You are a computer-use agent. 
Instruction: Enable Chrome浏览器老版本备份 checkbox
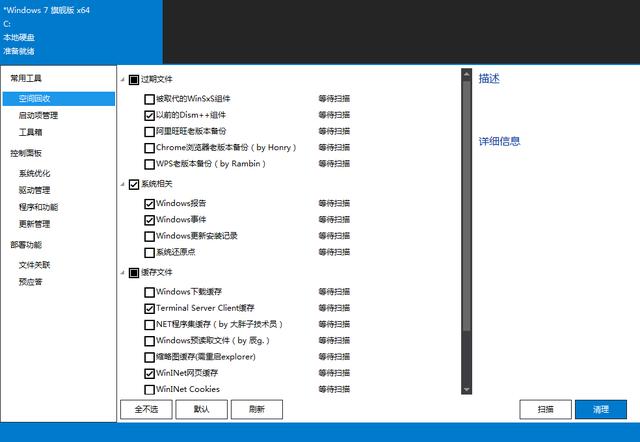(x=149, y=148)
